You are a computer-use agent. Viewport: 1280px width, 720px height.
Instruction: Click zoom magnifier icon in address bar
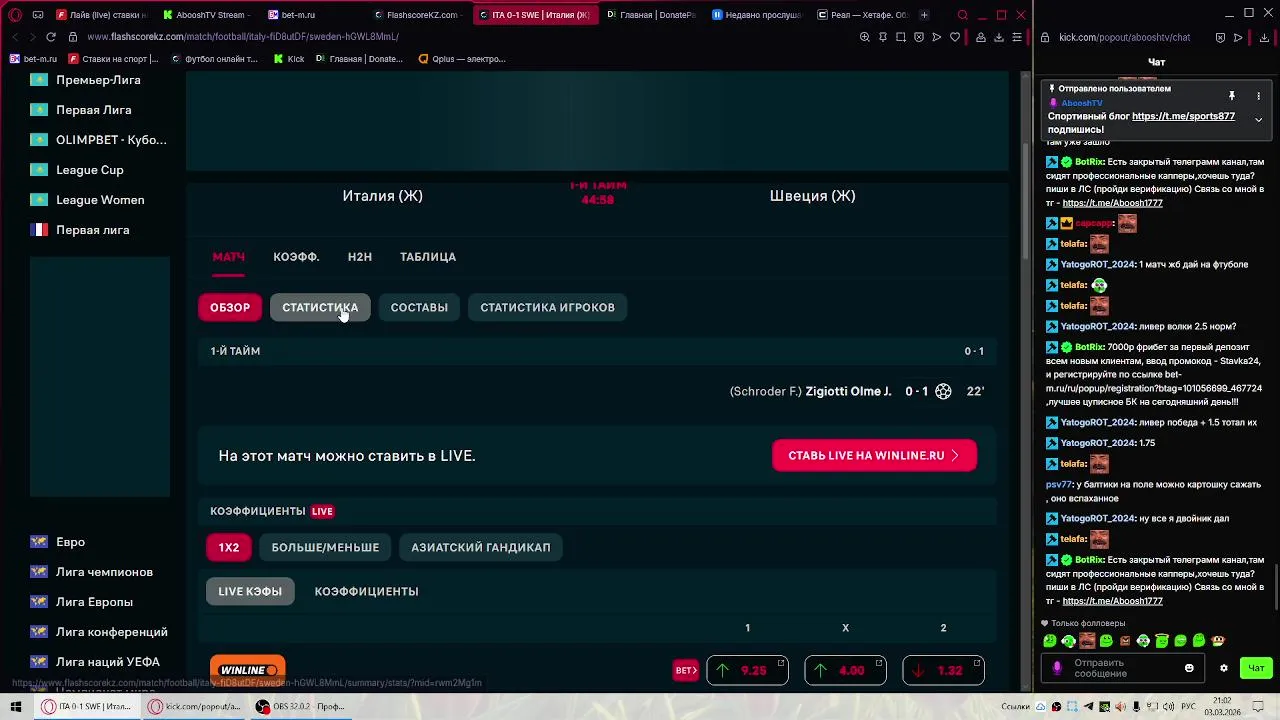point(865,37)
